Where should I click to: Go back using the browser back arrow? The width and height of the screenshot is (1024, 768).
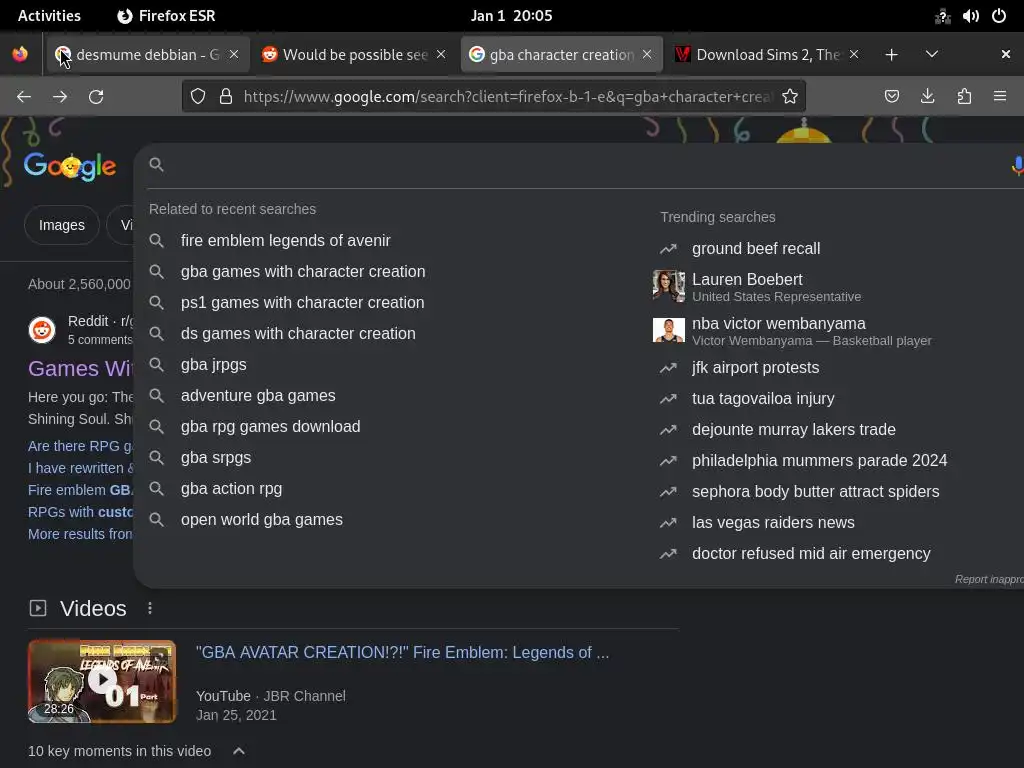point(24,97)
